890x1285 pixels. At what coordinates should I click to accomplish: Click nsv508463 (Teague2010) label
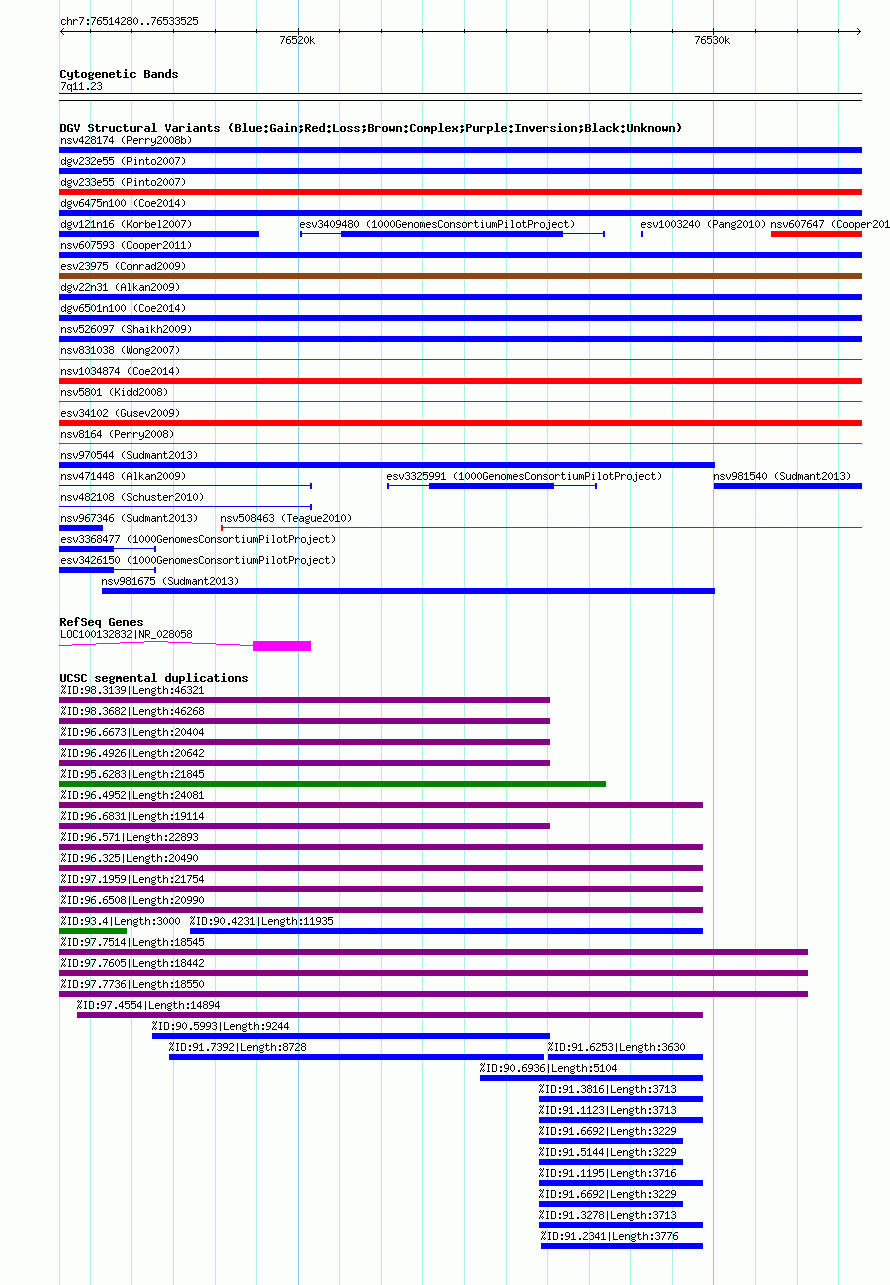coord(286,518)
